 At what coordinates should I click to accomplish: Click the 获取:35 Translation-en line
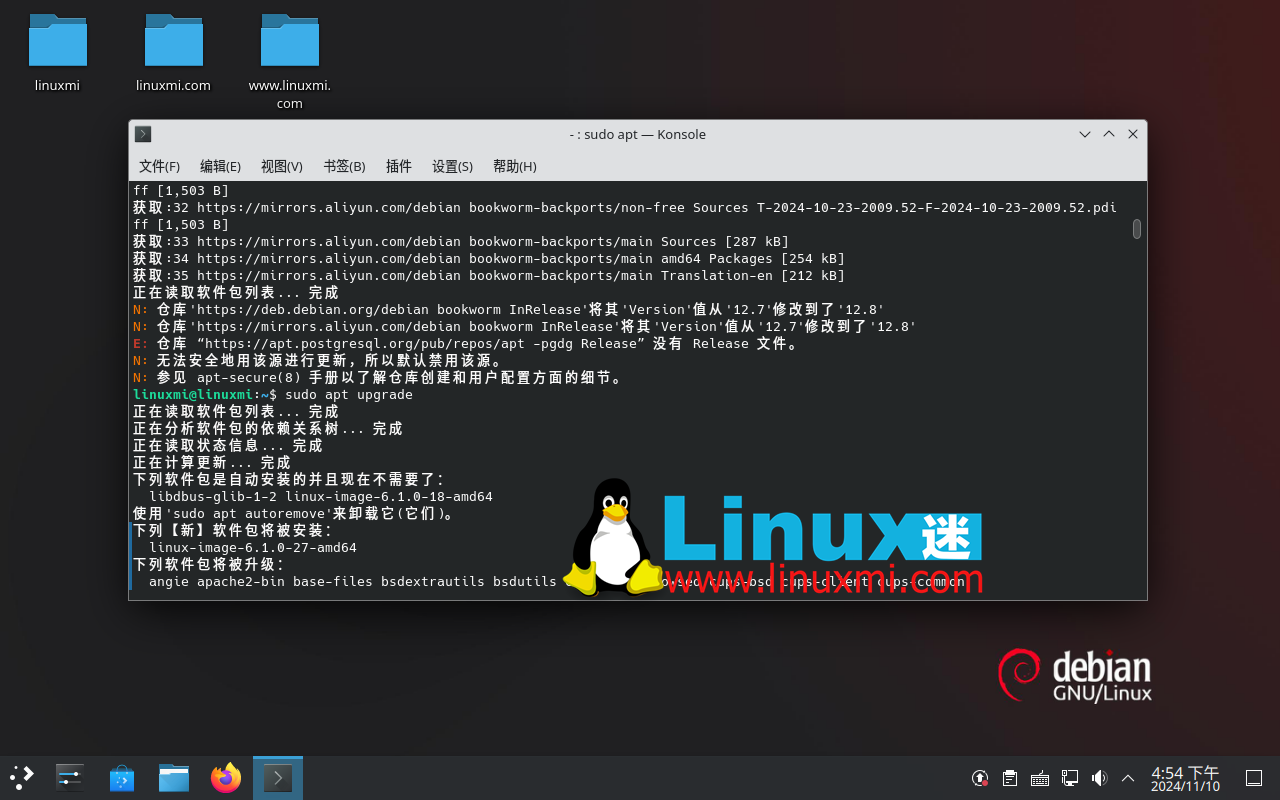tap(489, 276)
